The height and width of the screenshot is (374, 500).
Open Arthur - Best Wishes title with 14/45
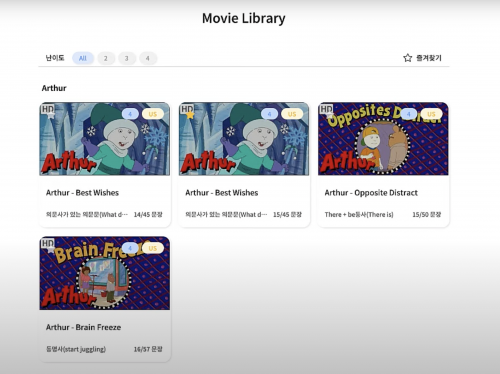tap(82, 193)
